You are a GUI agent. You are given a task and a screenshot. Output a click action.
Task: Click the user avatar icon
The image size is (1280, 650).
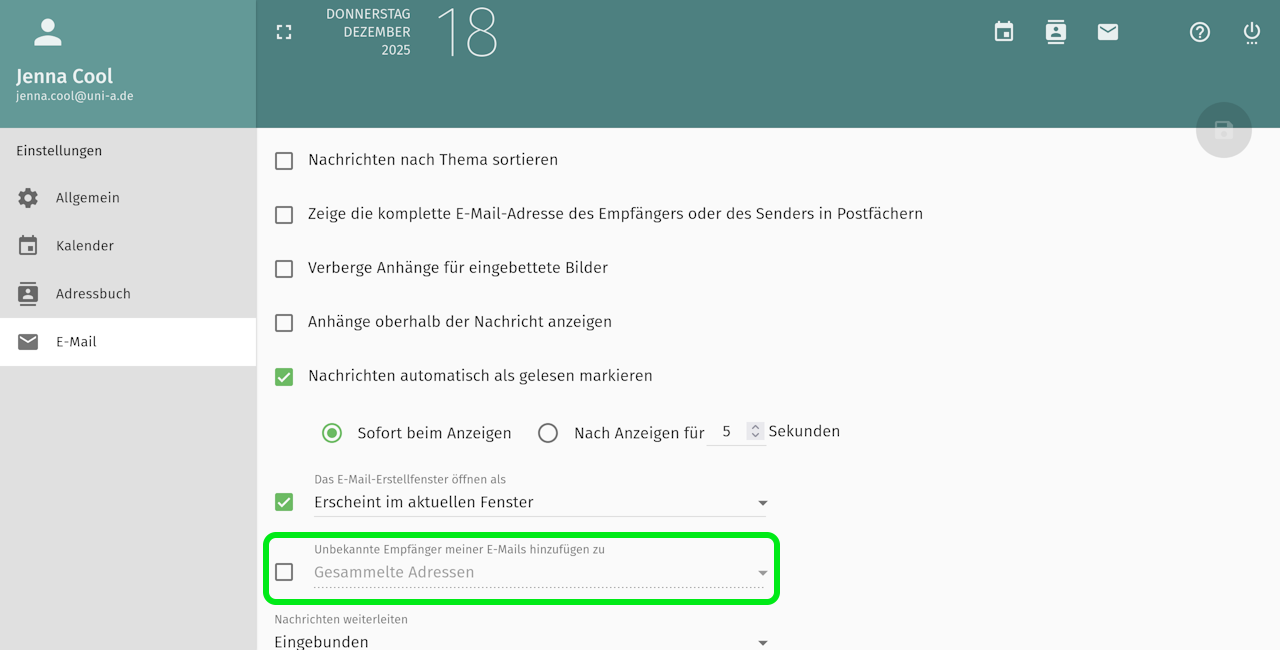click(x=48, y=32)
